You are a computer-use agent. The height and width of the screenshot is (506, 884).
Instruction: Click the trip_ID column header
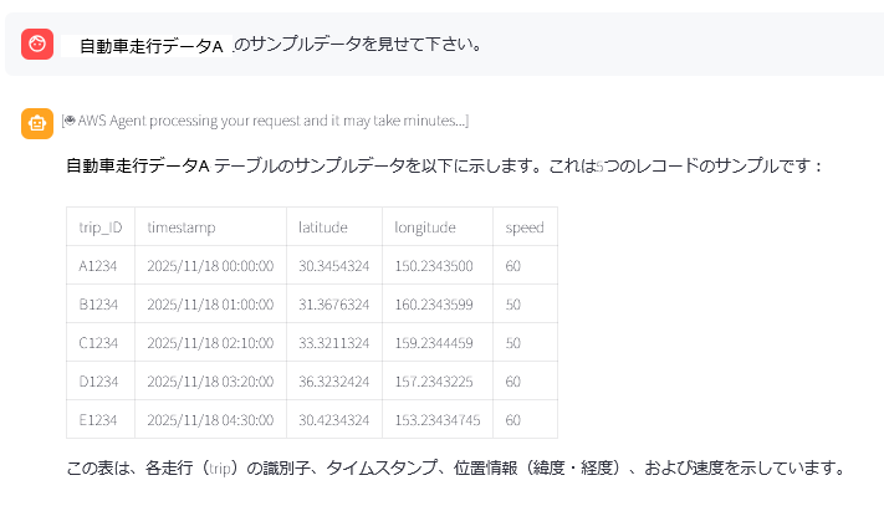[x=100, y=227]
